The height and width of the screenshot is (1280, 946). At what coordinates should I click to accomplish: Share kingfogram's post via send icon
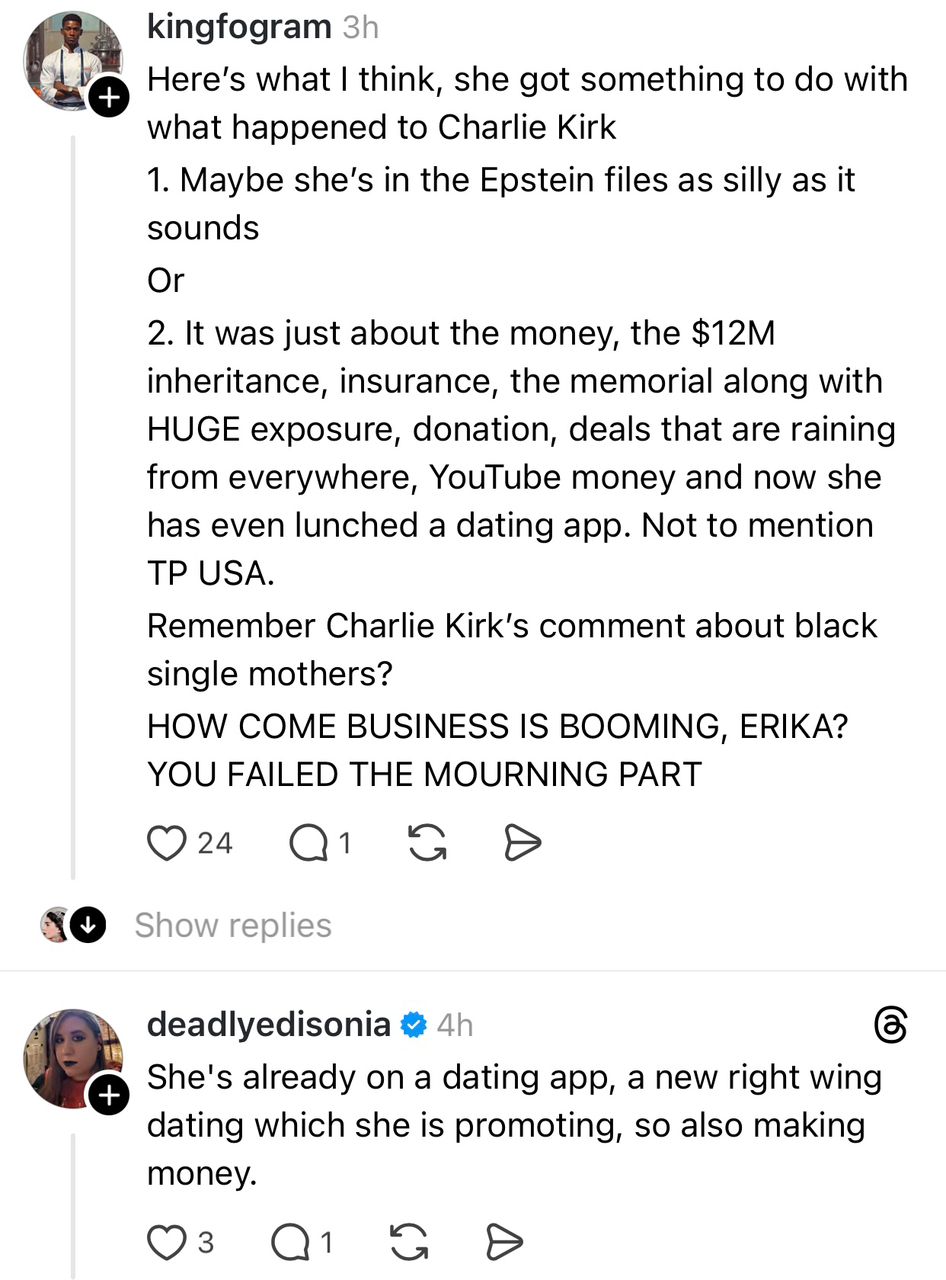(522, 844)
